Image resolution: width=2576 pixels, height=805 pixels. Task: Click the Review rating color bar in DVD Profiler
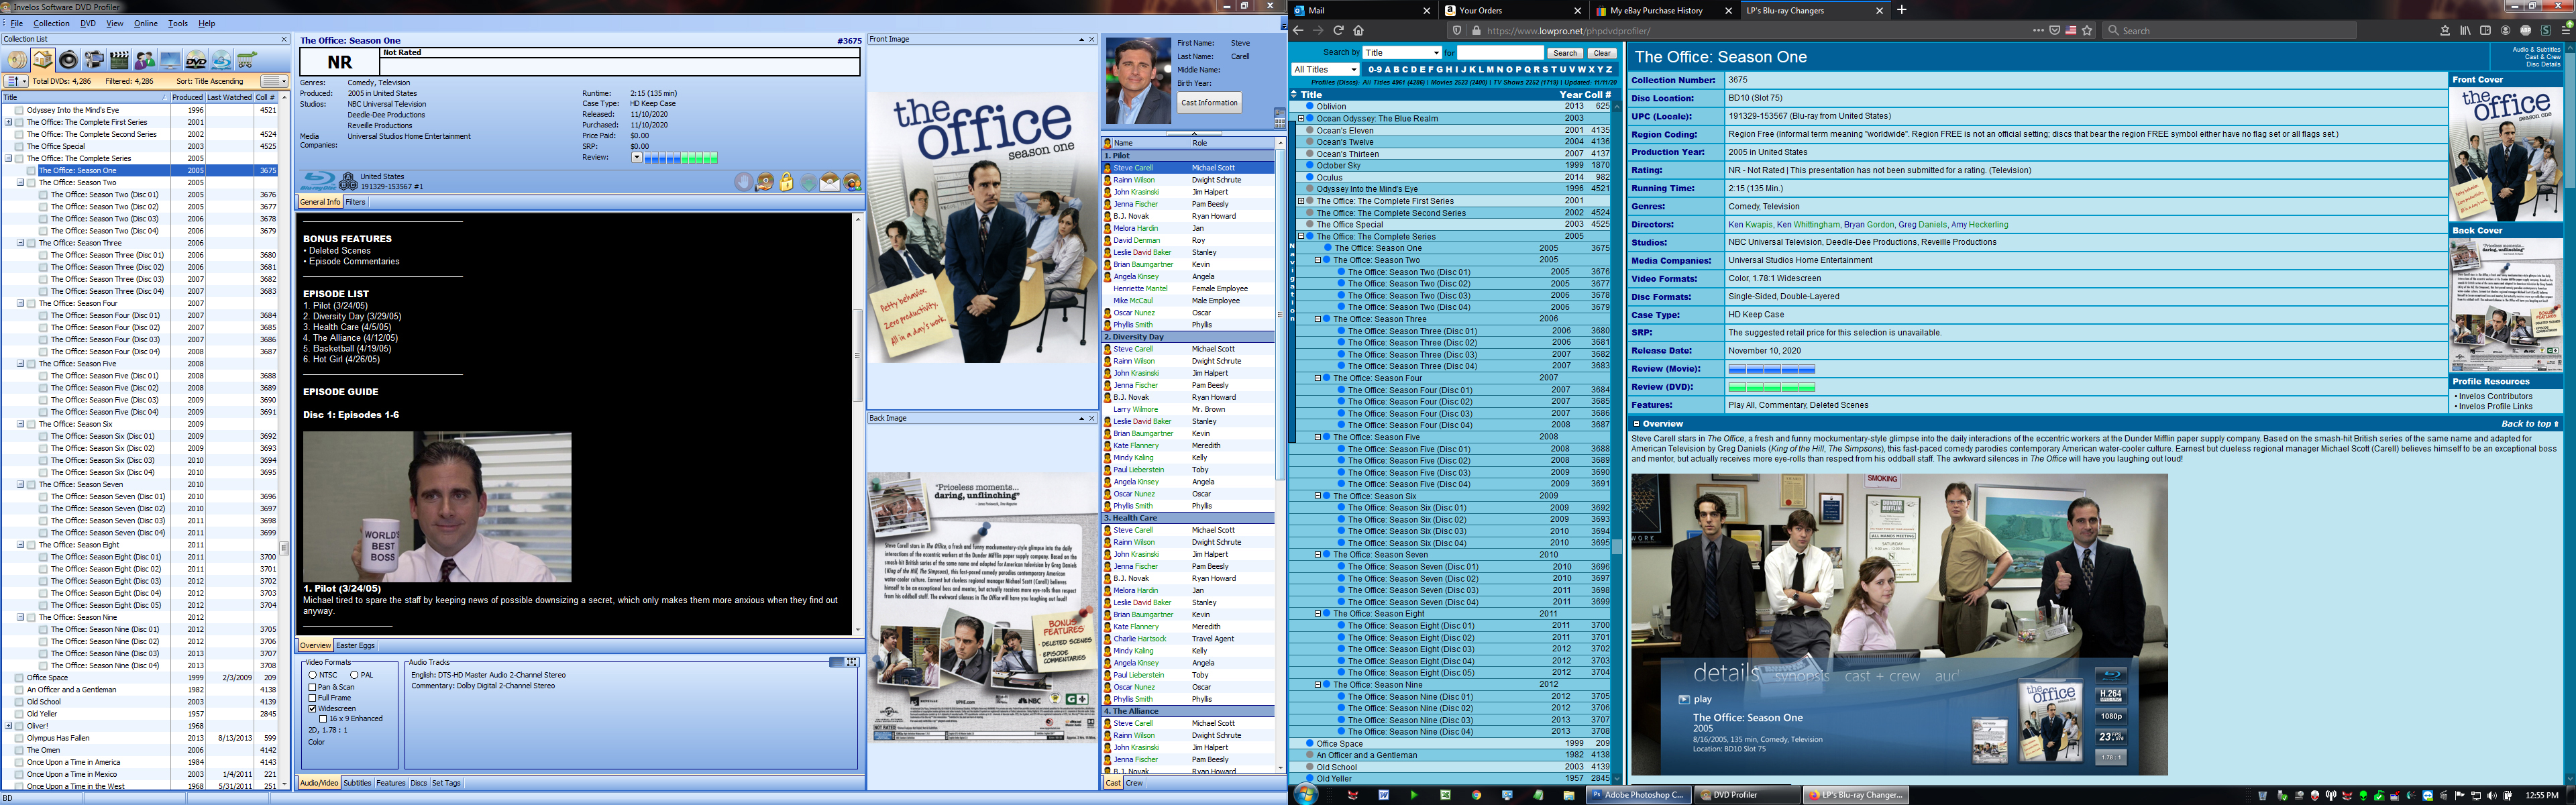681,158
